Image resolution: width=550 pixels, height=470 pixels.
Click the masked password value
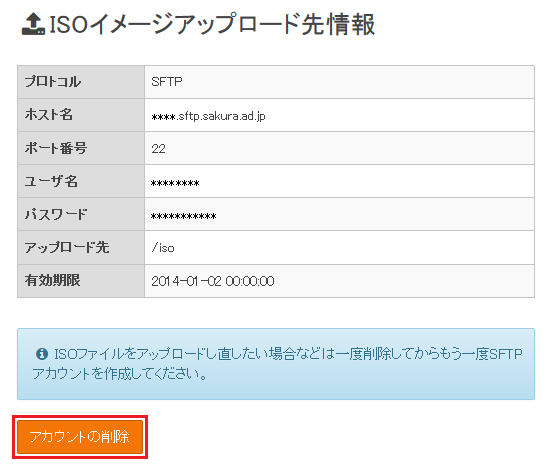pyautogui.click(x=183, y=216)
